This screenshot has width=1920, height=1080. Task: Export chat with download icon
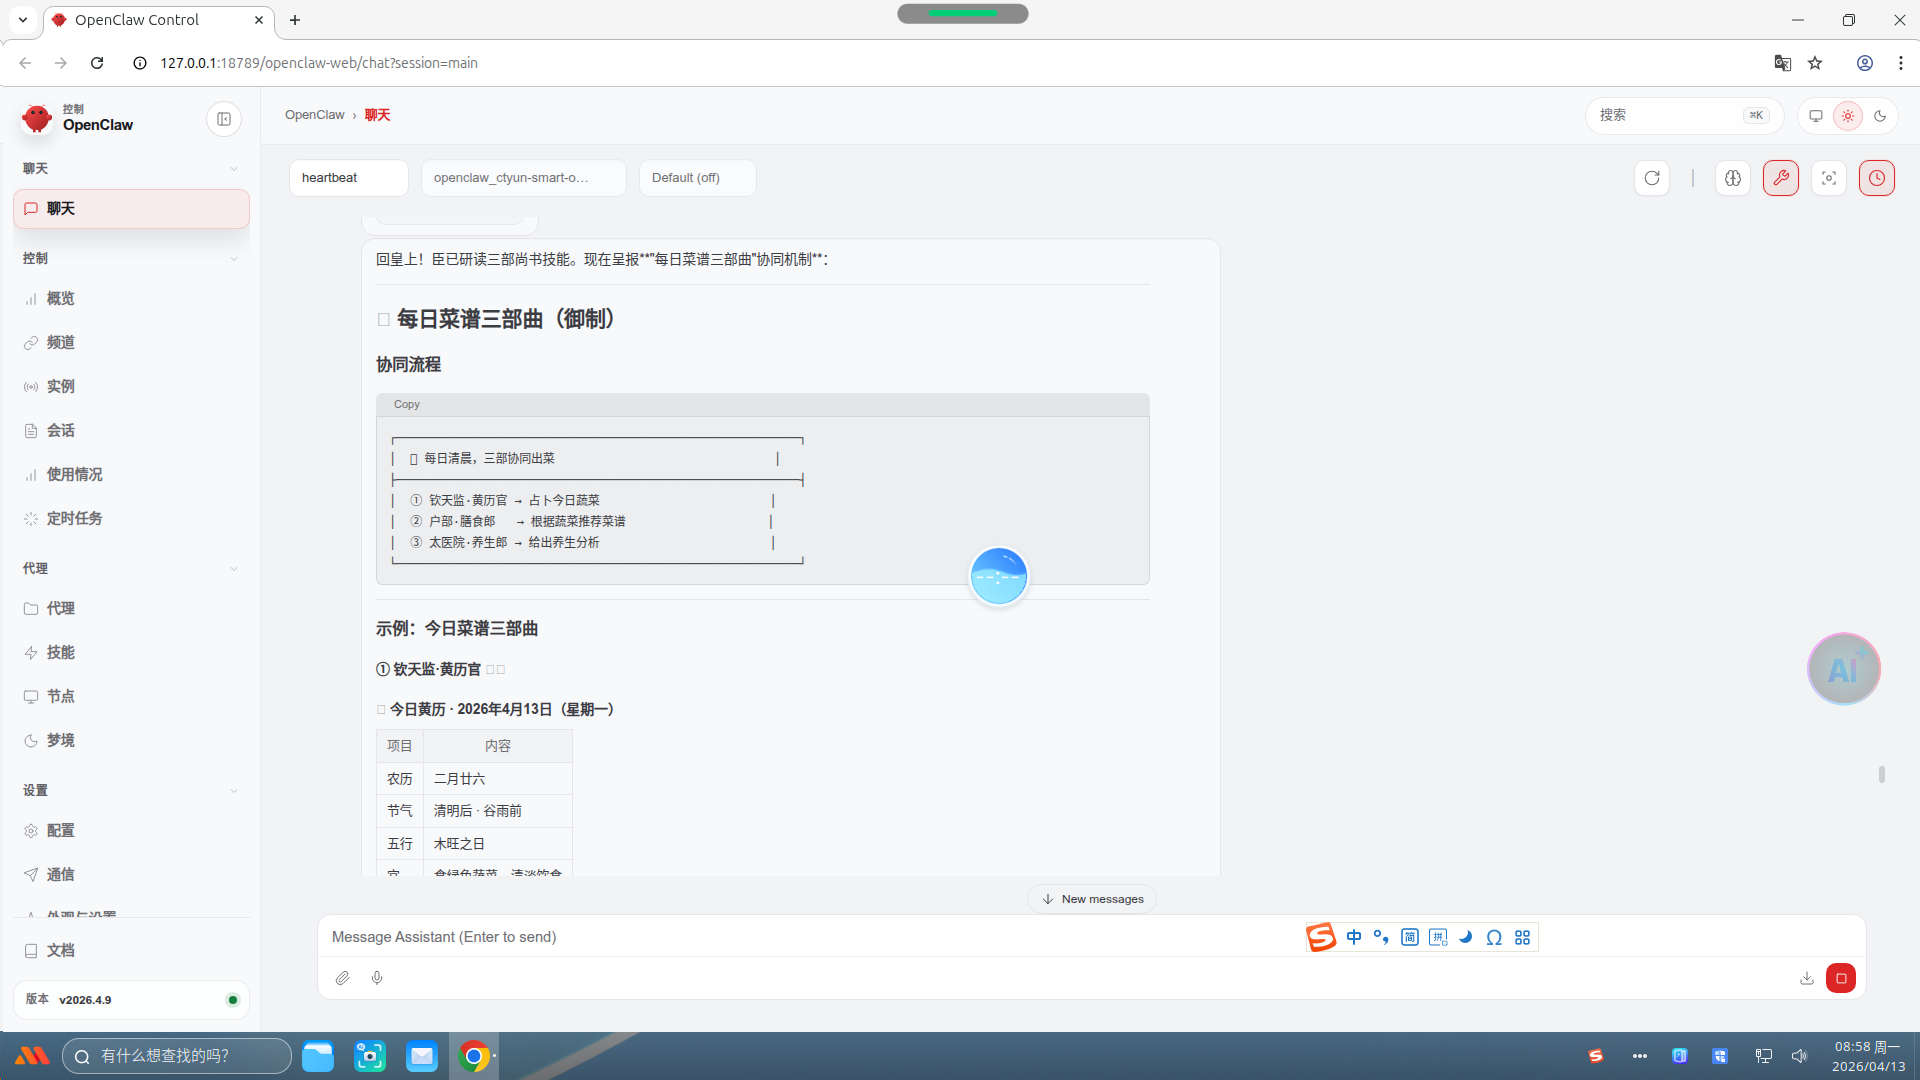[x=1807, y=978]
